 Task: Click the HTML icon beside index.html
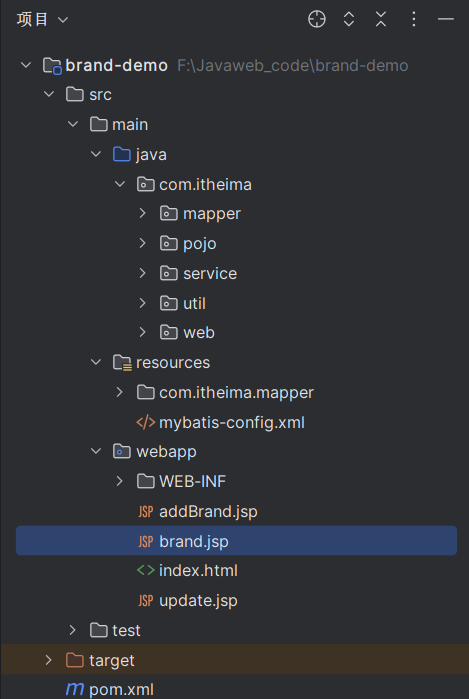coord(146,570)
